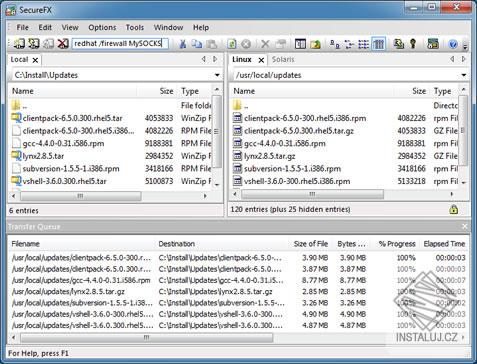Image resolution: width=477 pixels, height=364 pixels.
Task: Select local file vshell-3.6.0.300.rhel5.tar
Action: [65, 181]
